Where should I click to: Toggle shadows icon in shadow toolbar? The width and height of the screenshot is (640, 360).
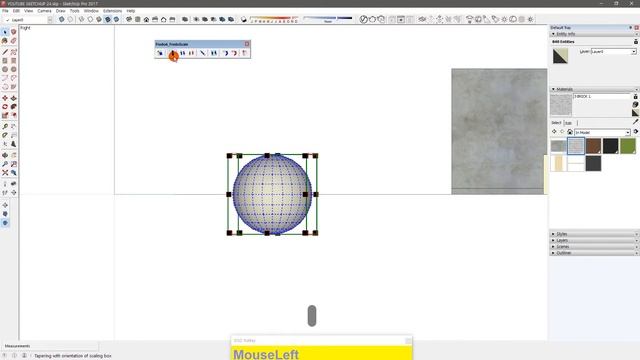[244, 19]
